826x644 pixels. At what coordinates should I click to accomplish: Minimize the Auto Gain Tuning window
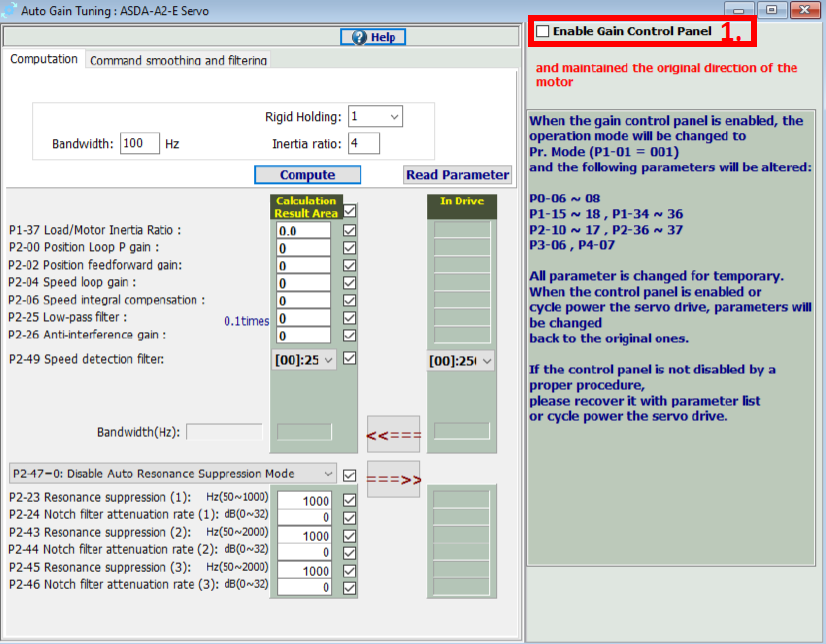(740, 9)
